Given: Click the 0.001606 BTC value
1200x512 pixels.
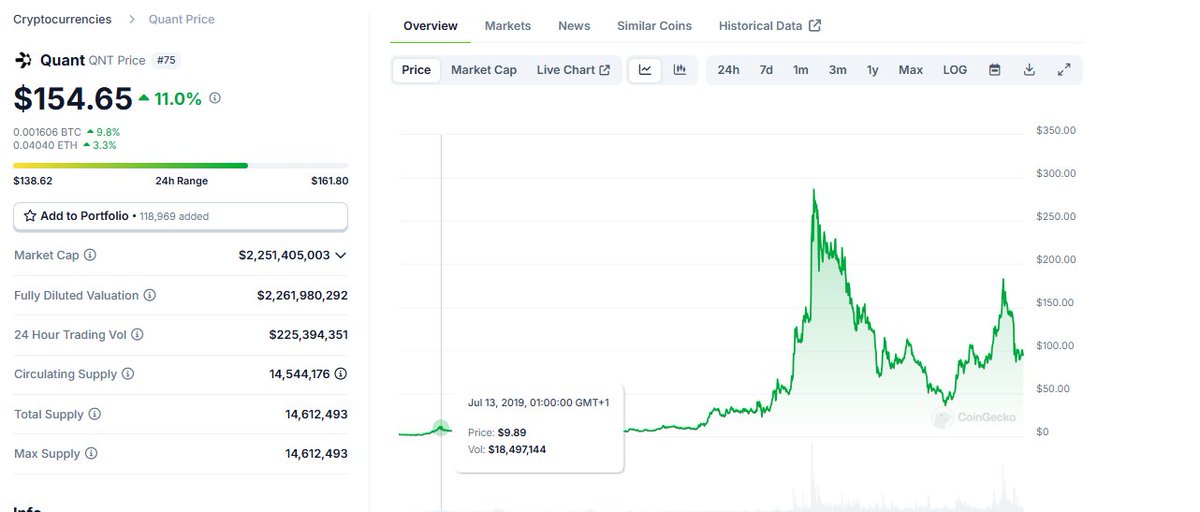Looking at the screenshot, I should [x=47, y=132].
